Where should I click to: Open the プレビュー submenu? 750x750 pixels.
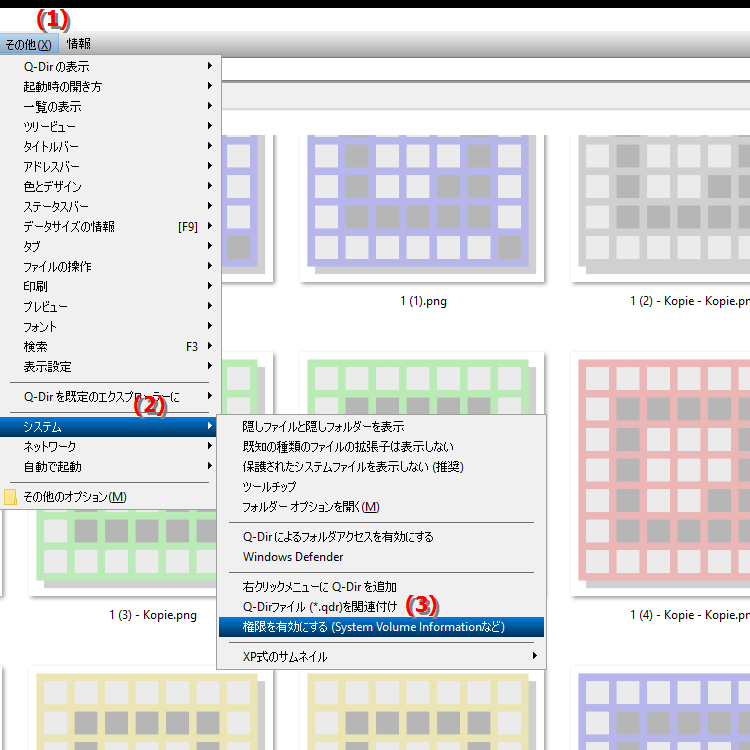pos(110,307)
